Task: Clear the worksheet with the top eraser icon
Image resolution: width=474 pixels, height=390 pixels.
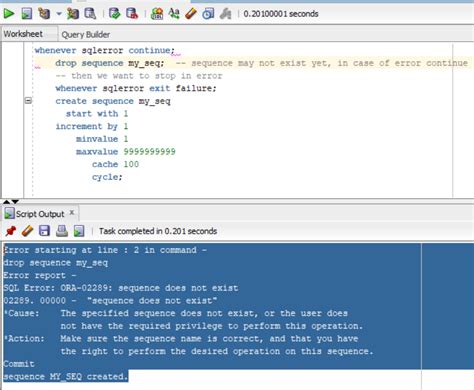Action: pyautogui.click(x=191, y=14)
